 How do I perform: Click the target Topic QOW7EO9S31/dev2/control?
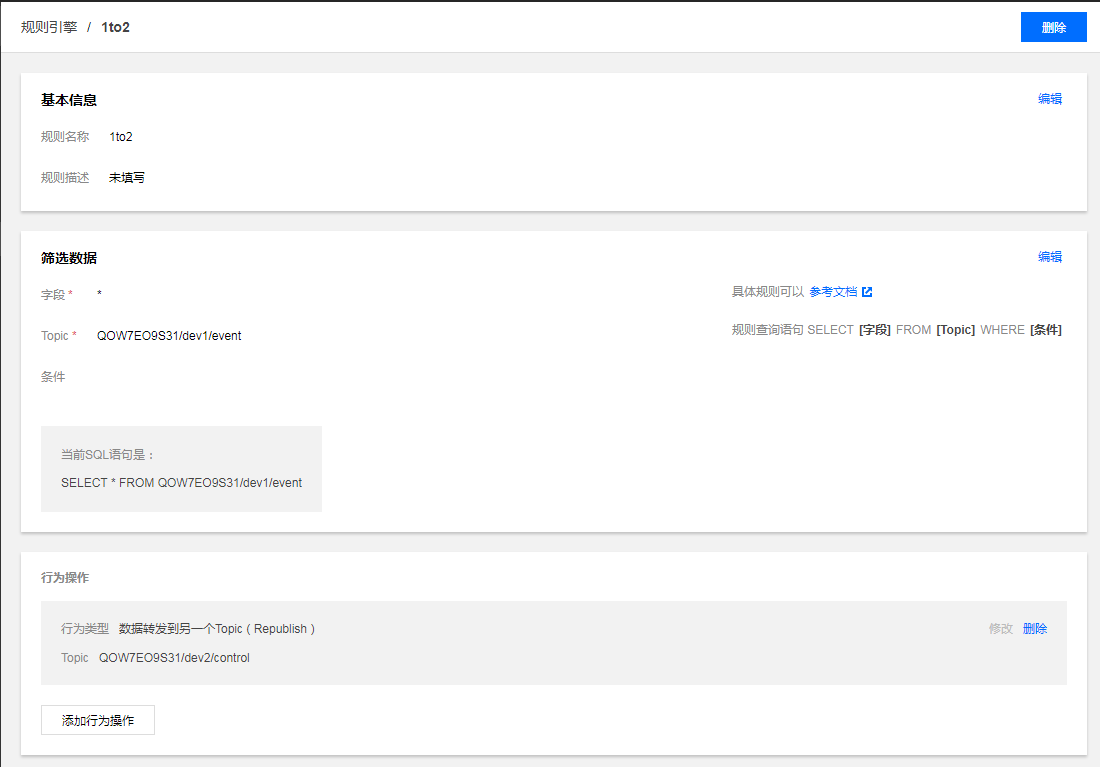pyautogui.click(x=174, y=658)
